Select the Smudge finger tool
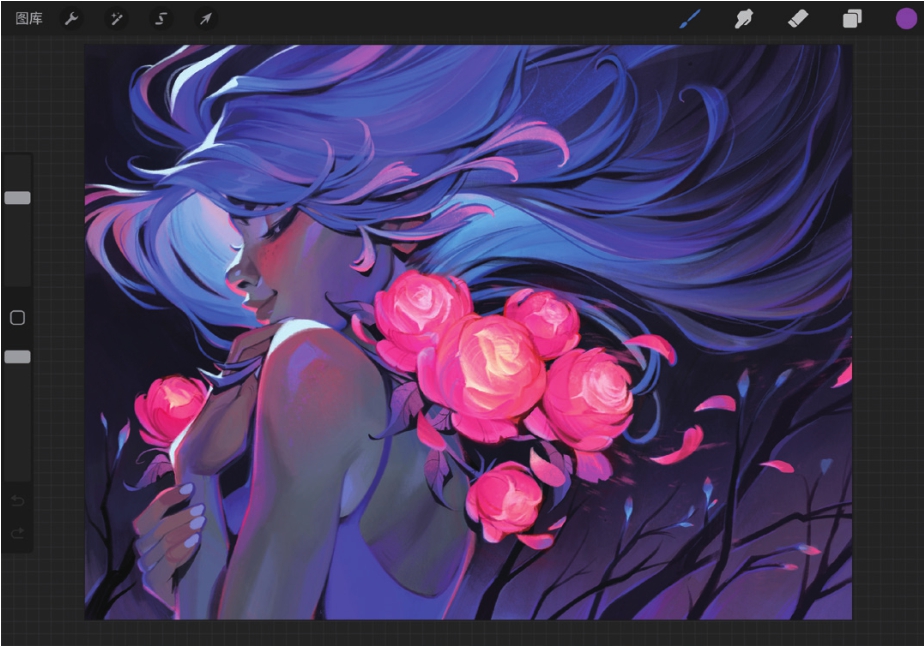 point(744,19)
